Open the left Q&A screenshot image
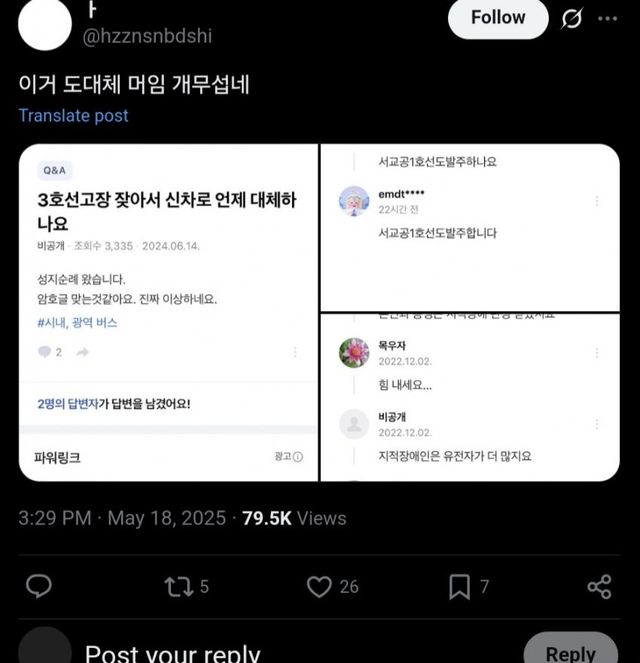The height and width of the screenshot is (663, 640). click(x=168, y=312)
